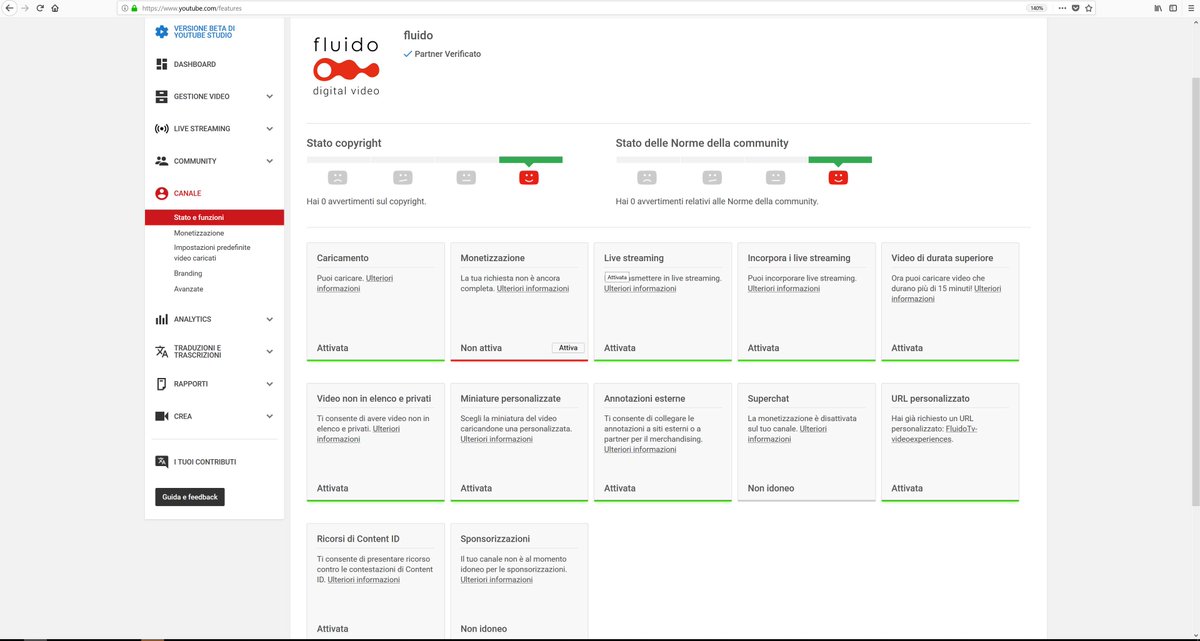Viewport: 1200px width, 641px height.
Task: Select the Stato e funzioni menu item
Action: pos(214,217)
